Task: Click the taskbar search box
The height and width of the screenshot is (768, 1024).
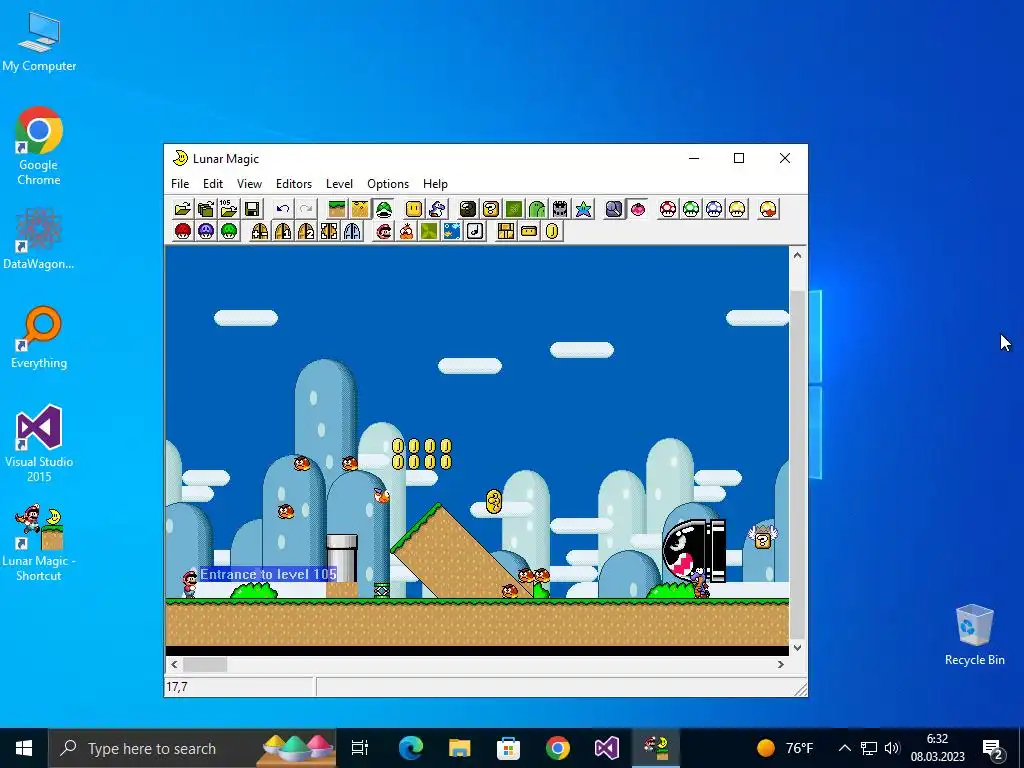Action: 193,748
